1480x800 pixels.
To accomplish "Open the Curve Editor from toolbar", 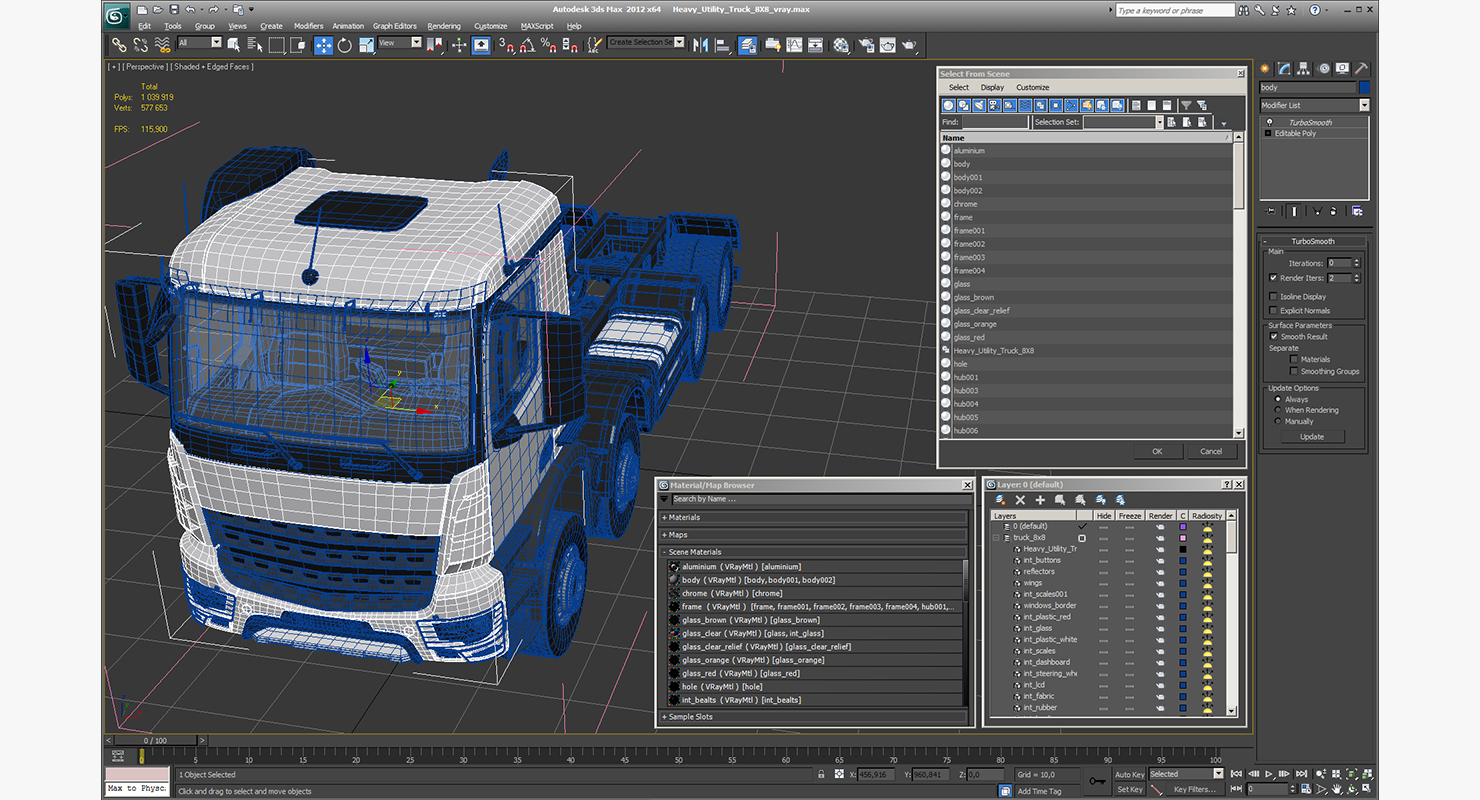I will point(794,45).
